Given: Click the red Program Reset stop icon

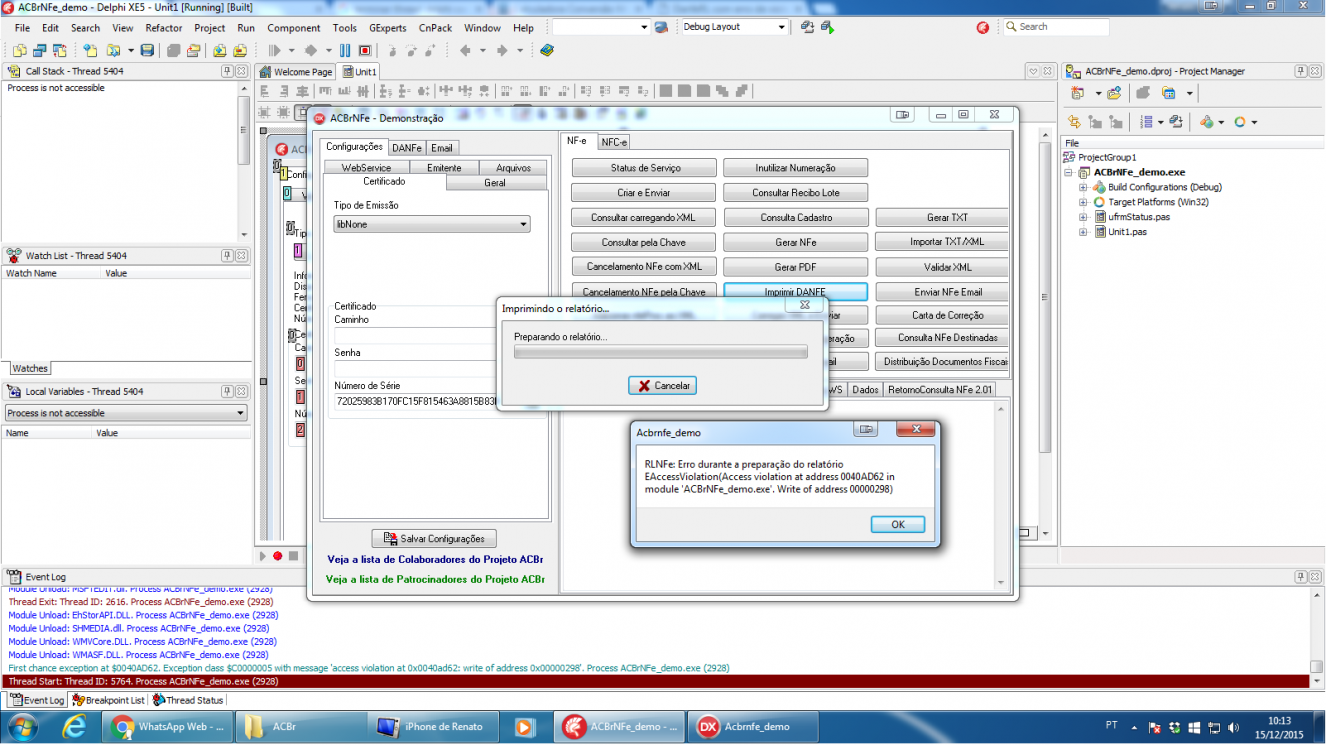Looking at the screenshot, I should click(x=365, y=50).
